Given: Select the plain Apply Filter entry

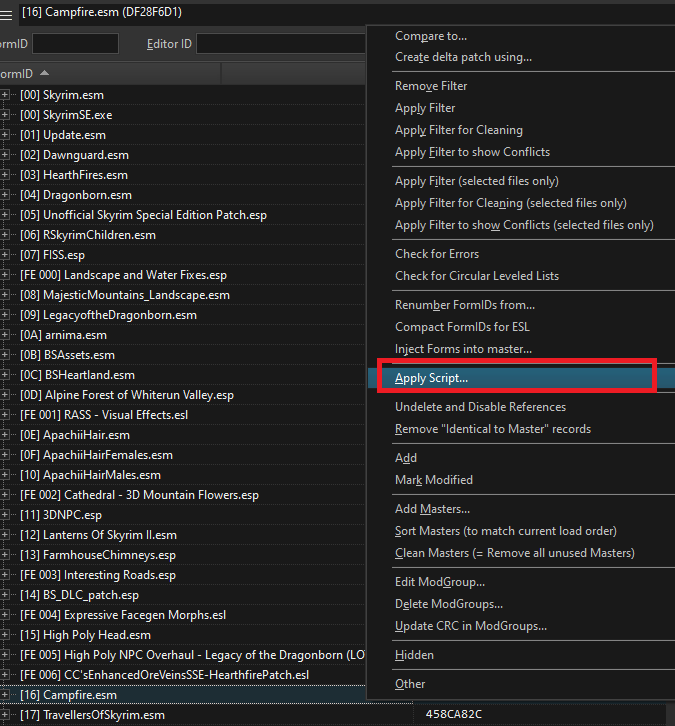Looking at the screenshot, I should coord(425,108).
